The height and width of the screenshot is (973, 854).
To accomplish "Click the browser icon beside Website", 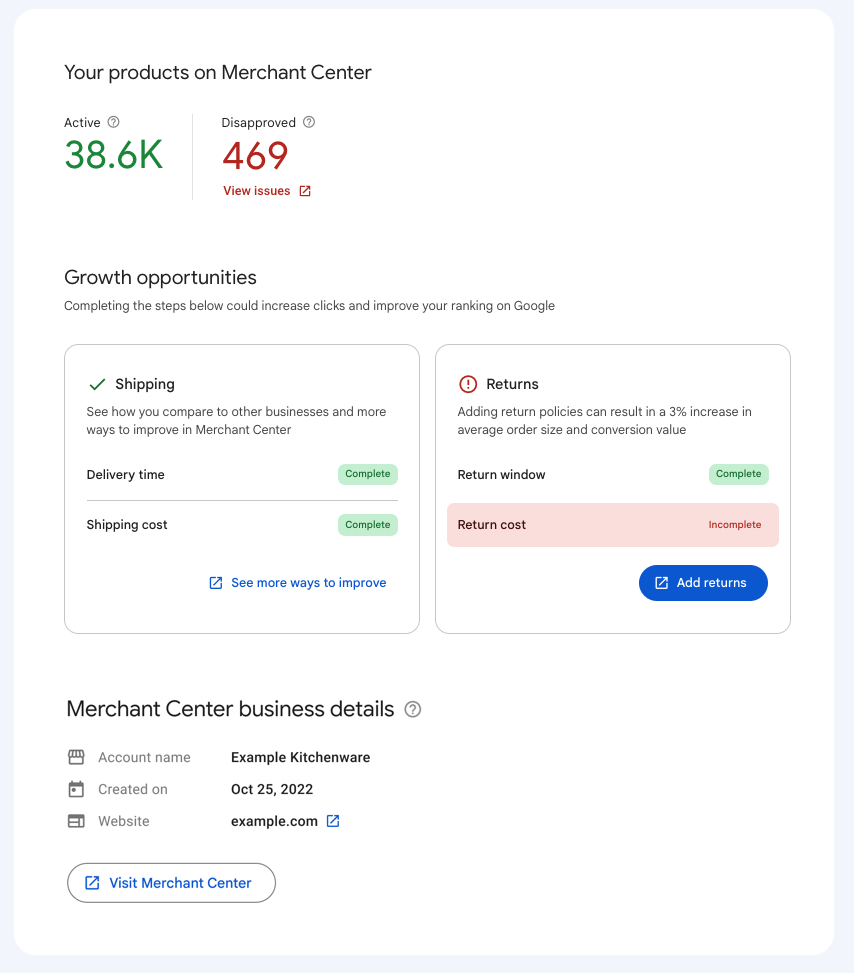I will pyautogui.click(x=76, y=821).
